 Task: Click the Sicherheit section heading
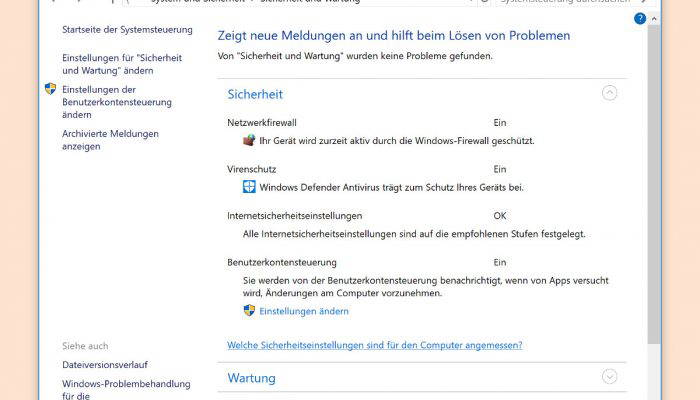coord(255,94)
